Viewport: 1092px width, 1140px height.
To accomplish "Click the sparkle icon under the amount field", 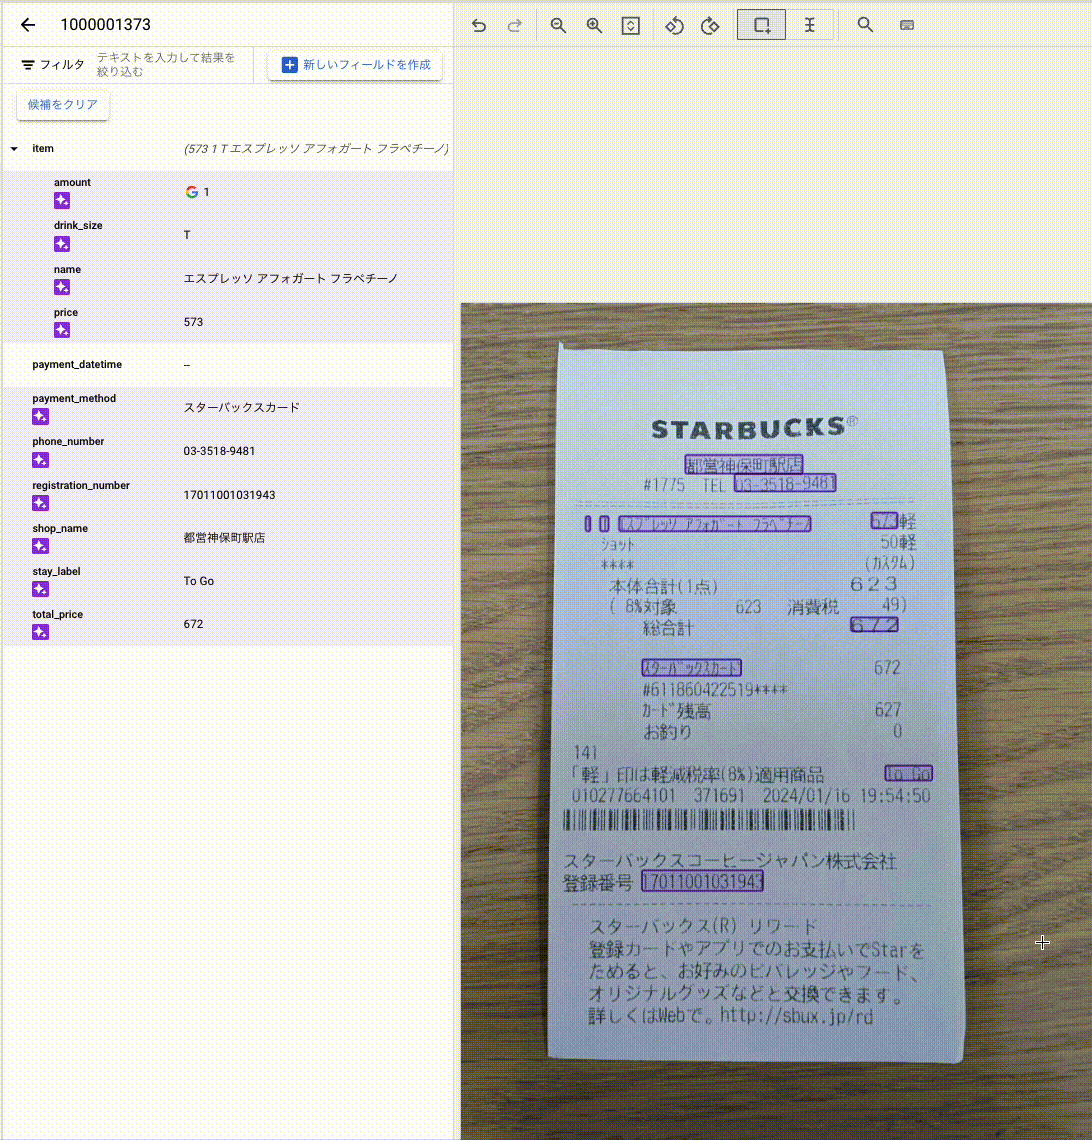I will click(61, 200).
